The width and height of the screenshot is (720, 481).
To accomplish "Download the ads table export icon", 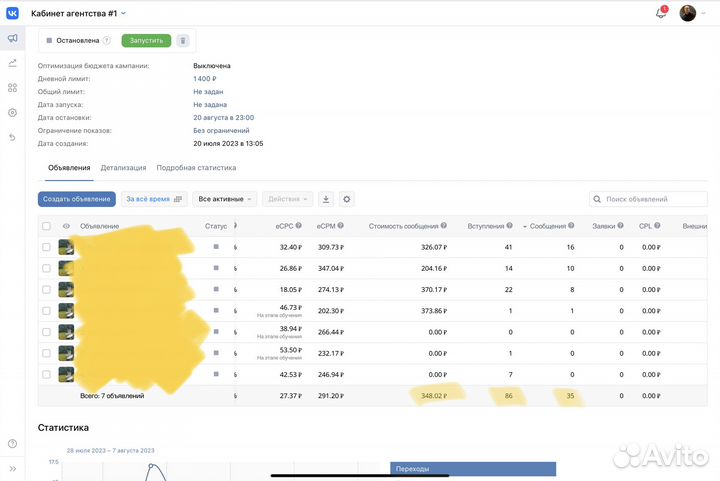I will 326,200.
